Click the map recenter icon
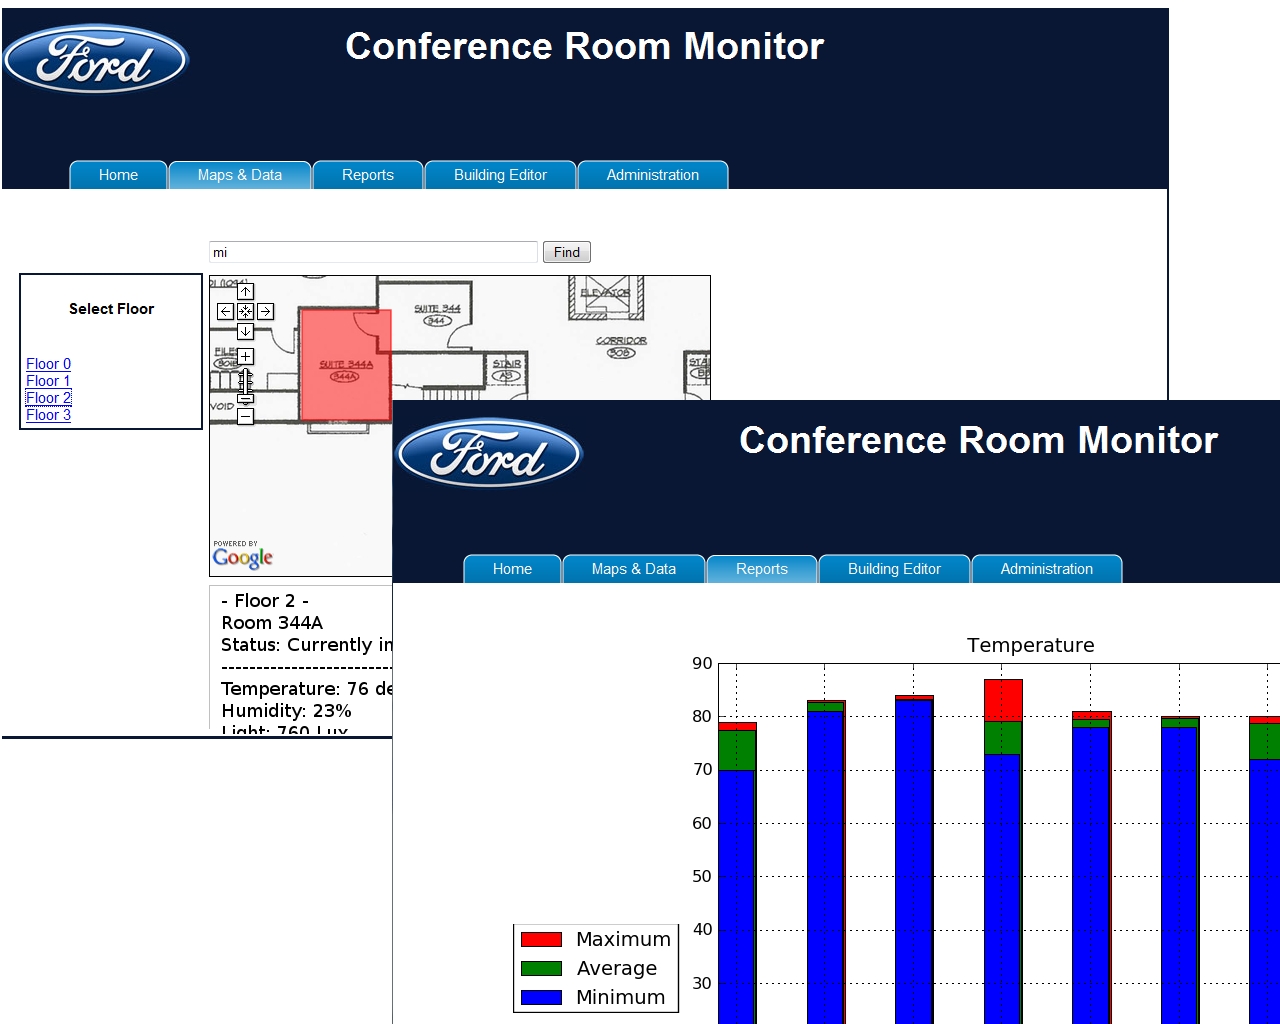 pyautogui.click(x=245, y=311)
